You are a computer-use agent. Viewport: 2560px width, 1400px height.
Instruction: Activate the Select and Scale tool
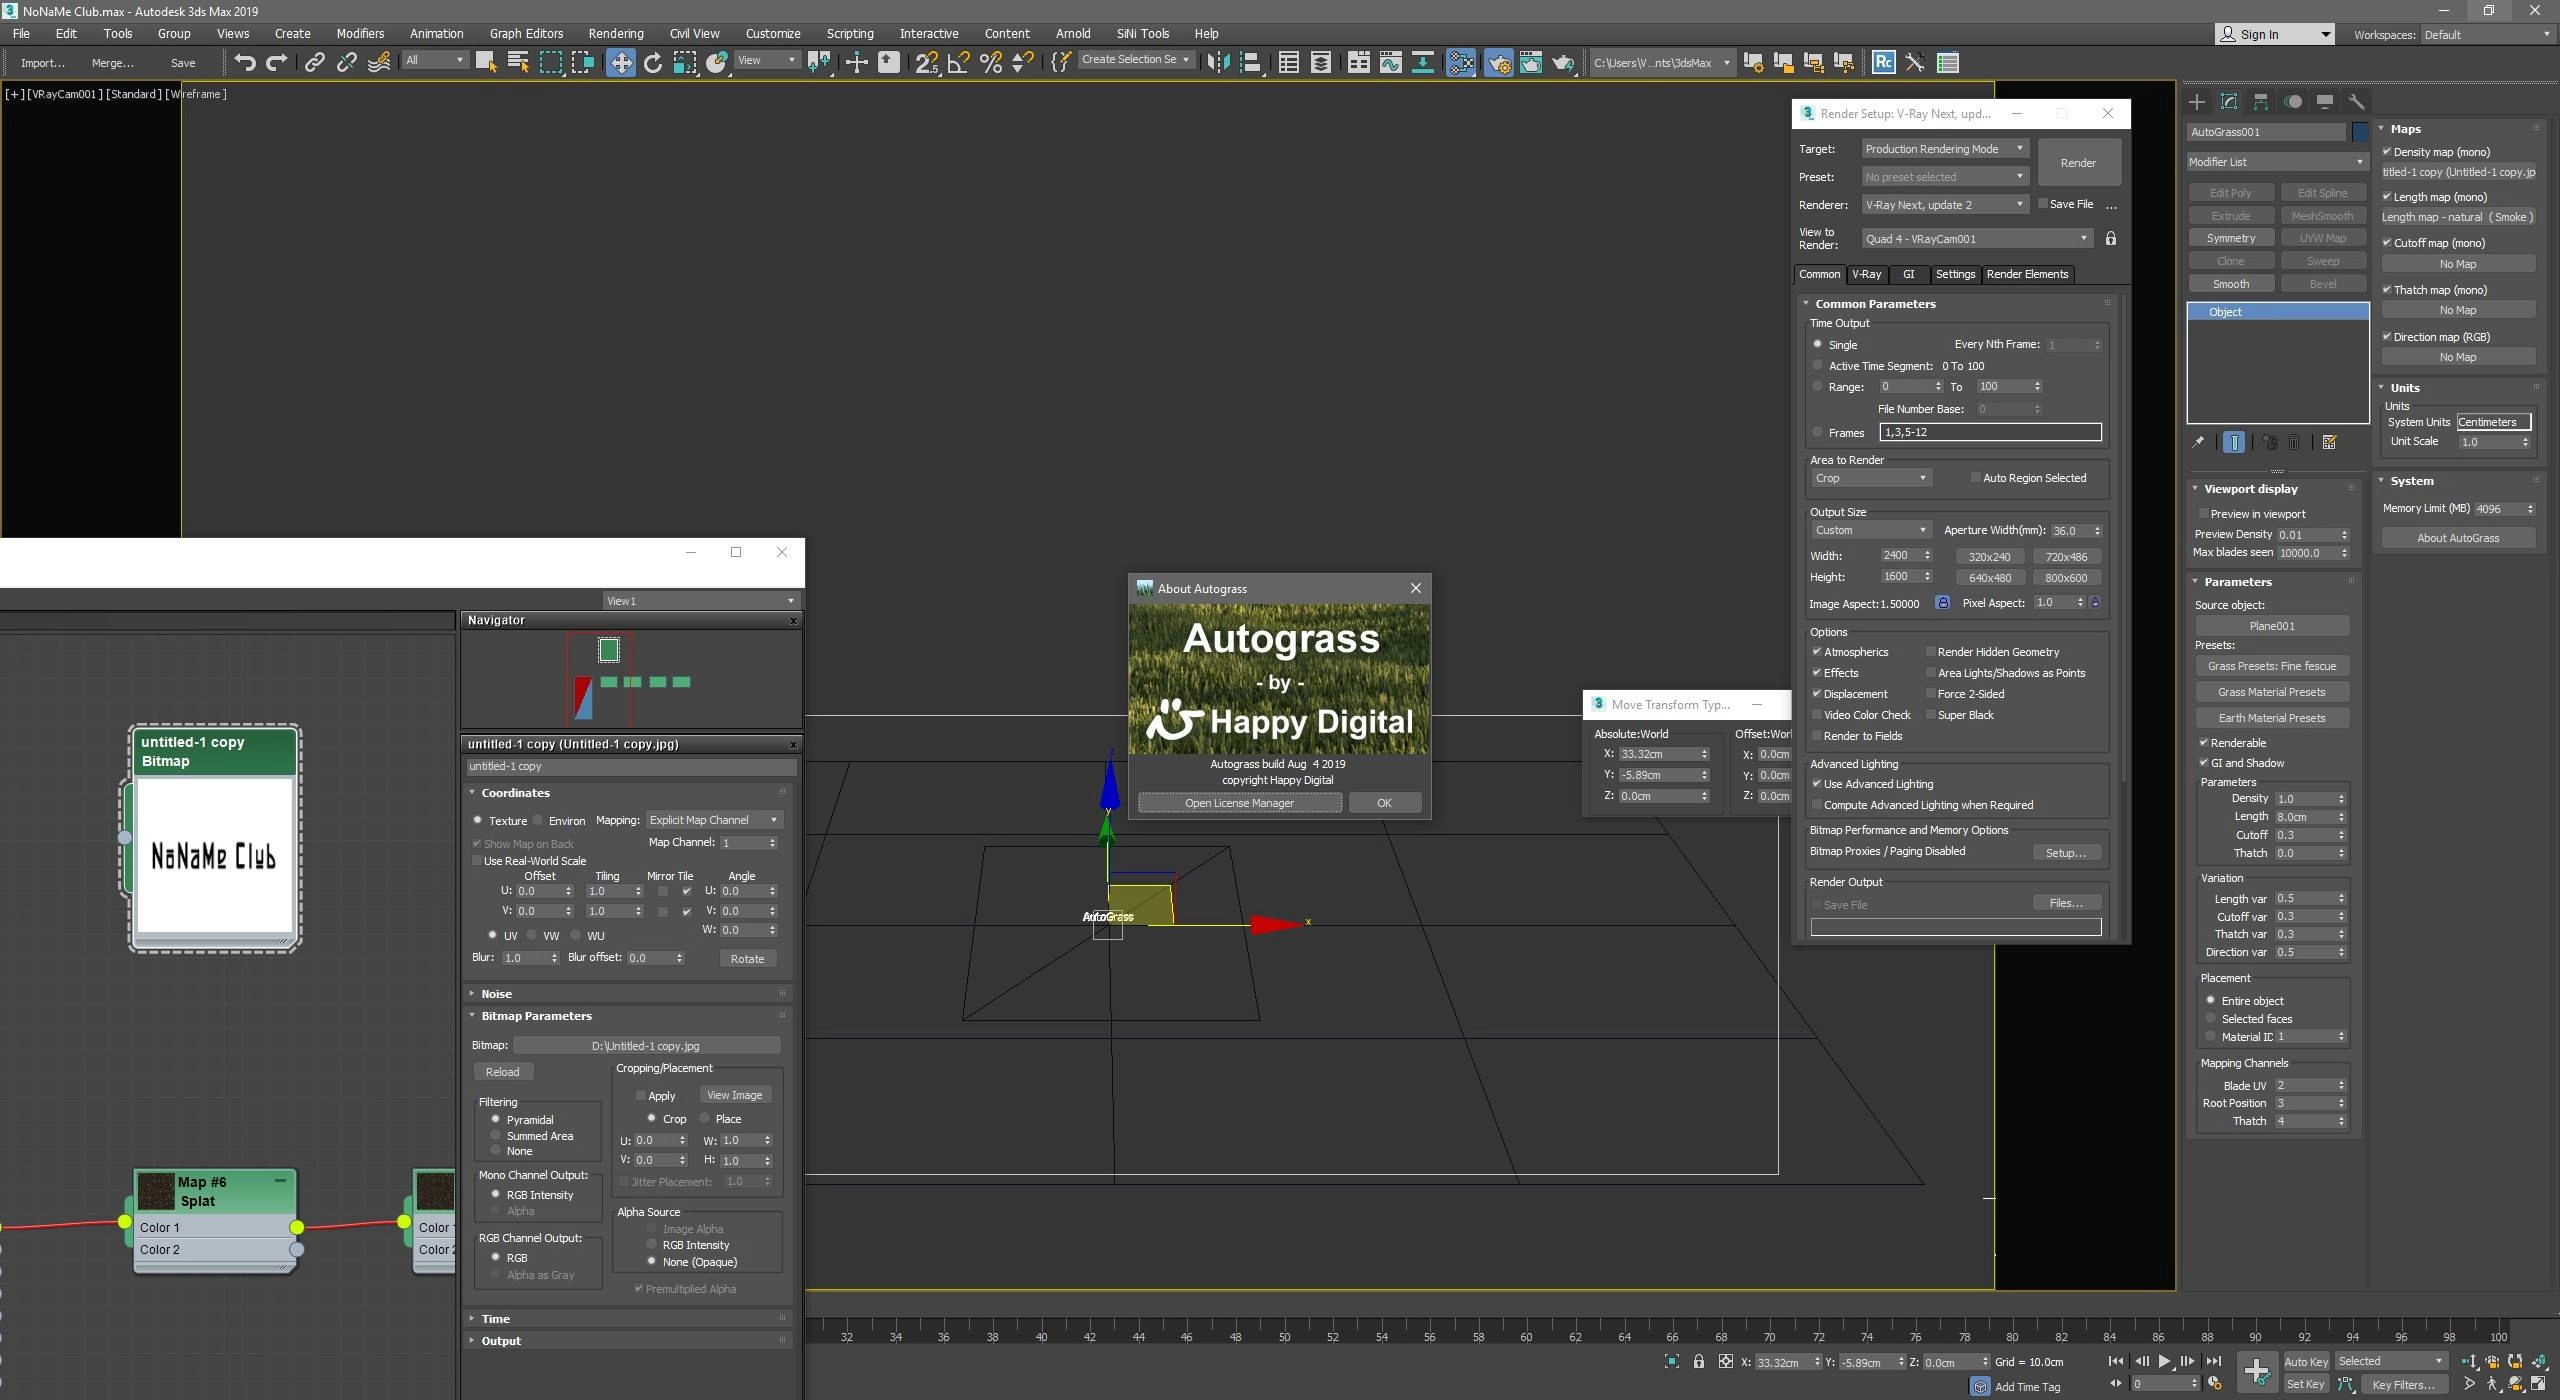685,62
